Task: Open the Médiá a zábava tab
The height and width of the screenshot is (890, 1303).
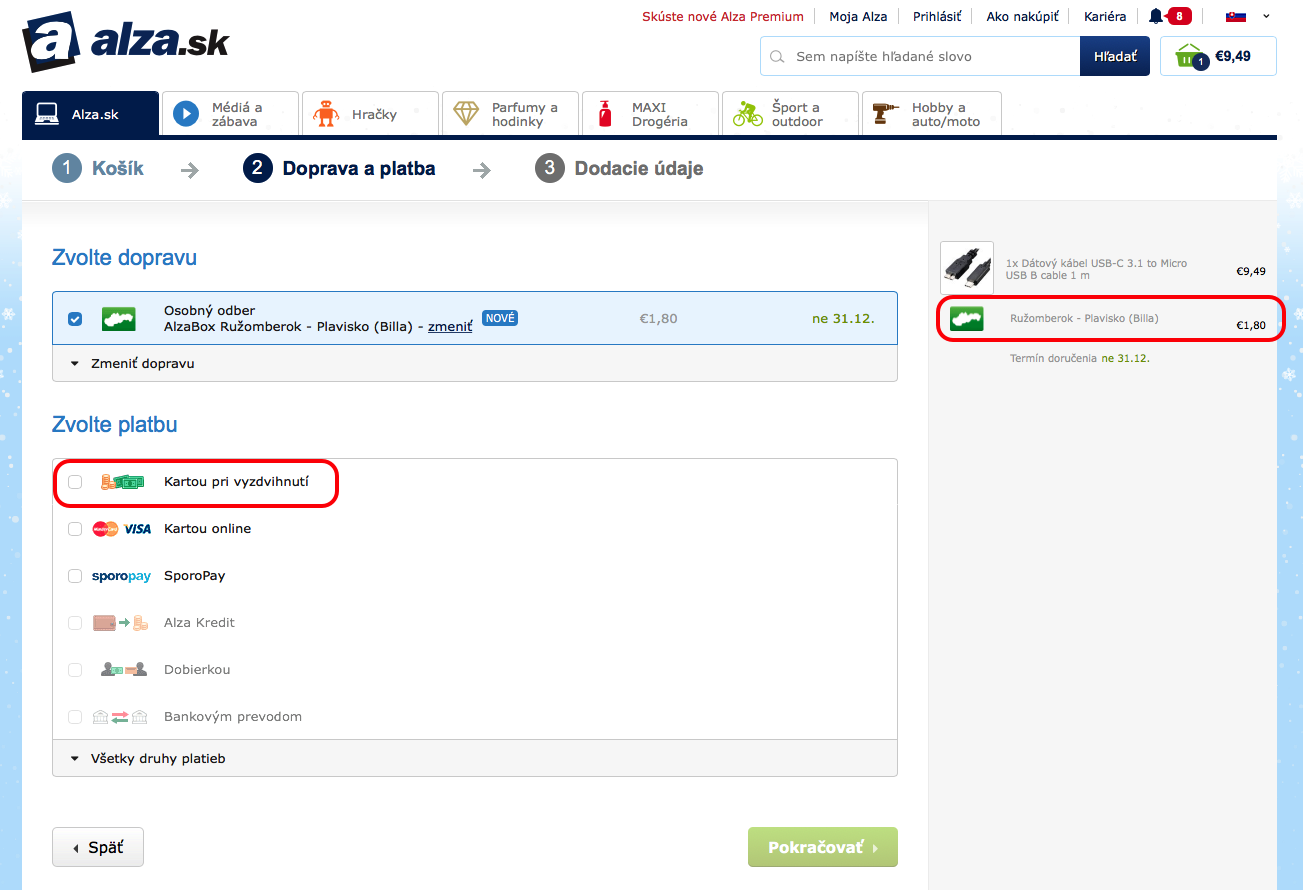Action: pyautogui.click(x=230, y=114)
